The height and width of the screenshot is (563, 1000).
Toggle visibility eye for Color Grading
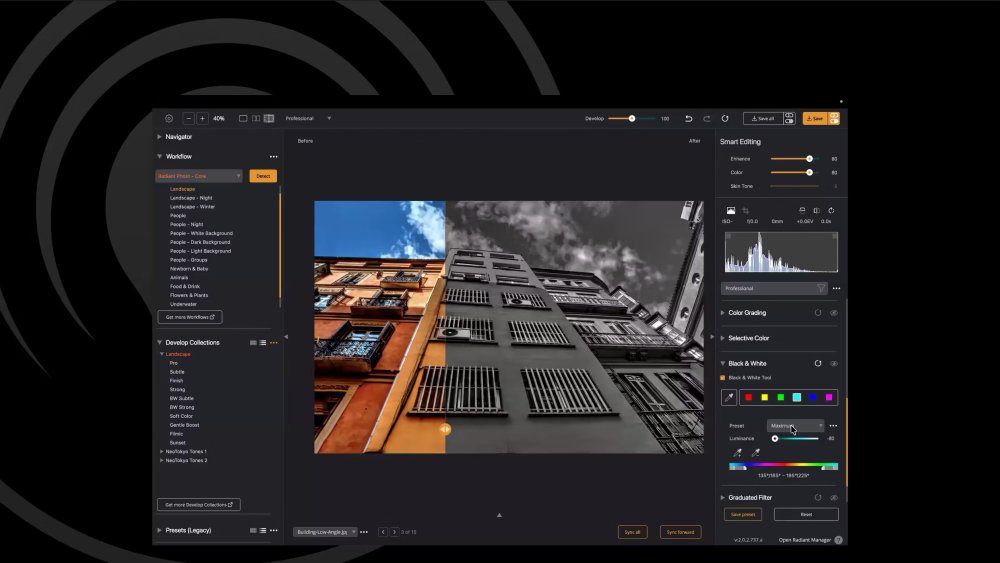click(834, 313)
